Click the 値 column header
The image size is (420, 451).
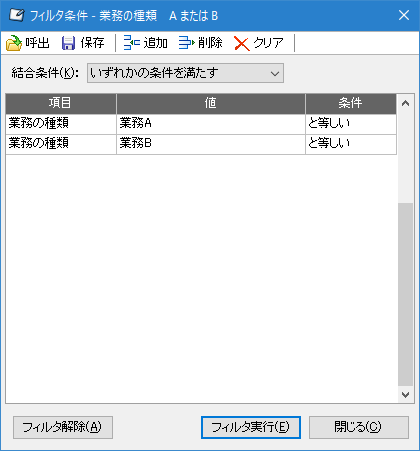tap(211, 104)
